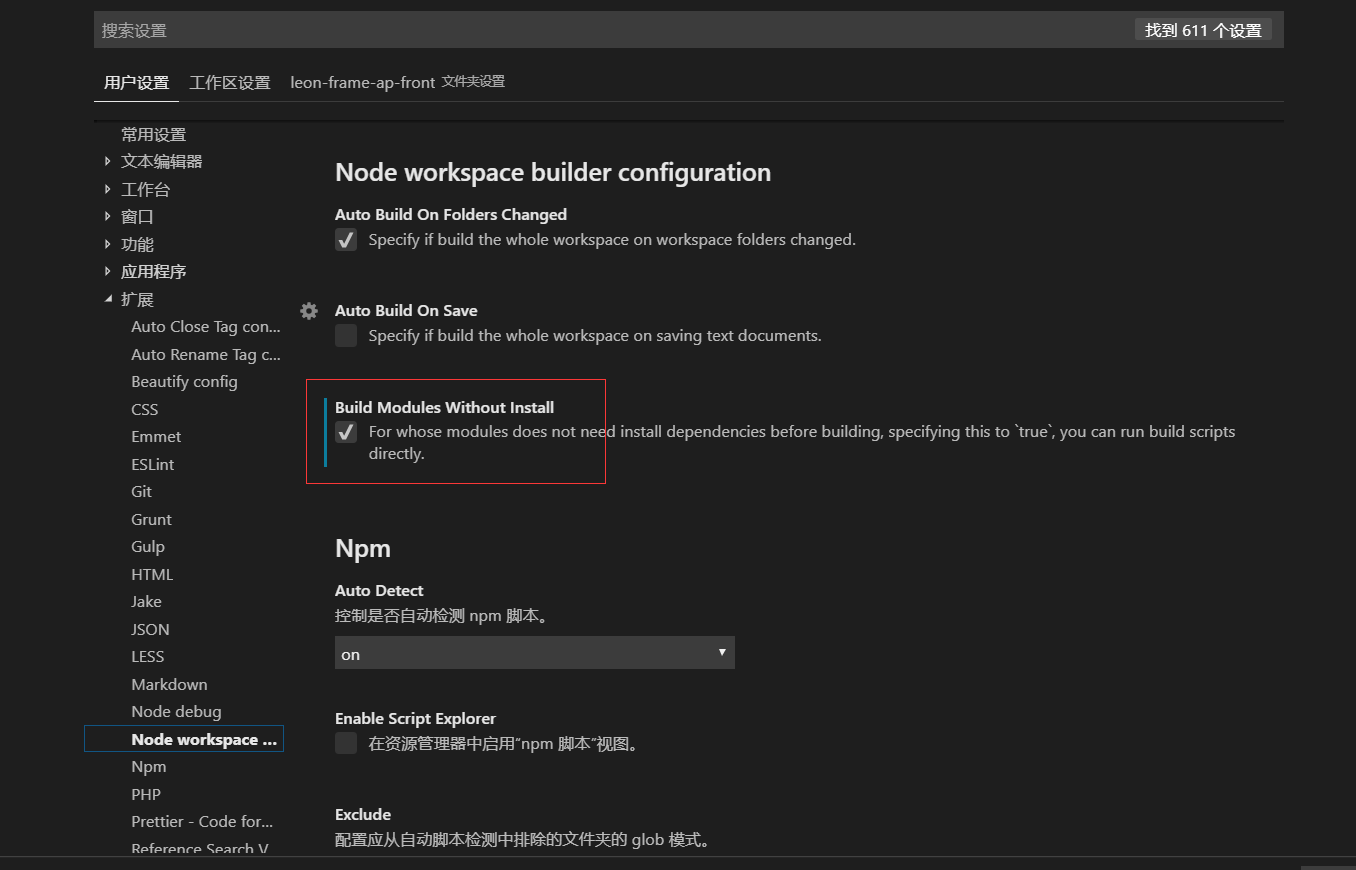Enable Auto Build On Save checkbox
The image size is (1356, 870).
tap(346, 336)
